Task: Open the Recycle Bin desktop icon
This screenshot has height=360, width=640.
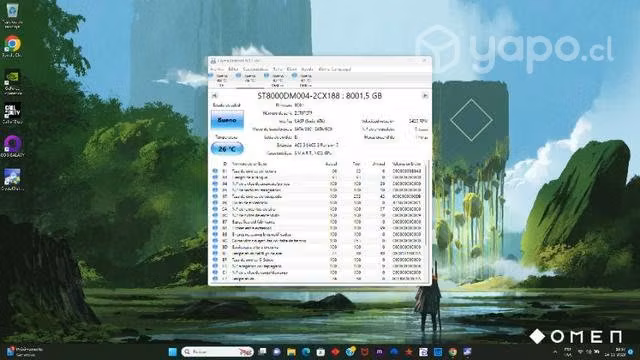Action: (x=12, y=15)
